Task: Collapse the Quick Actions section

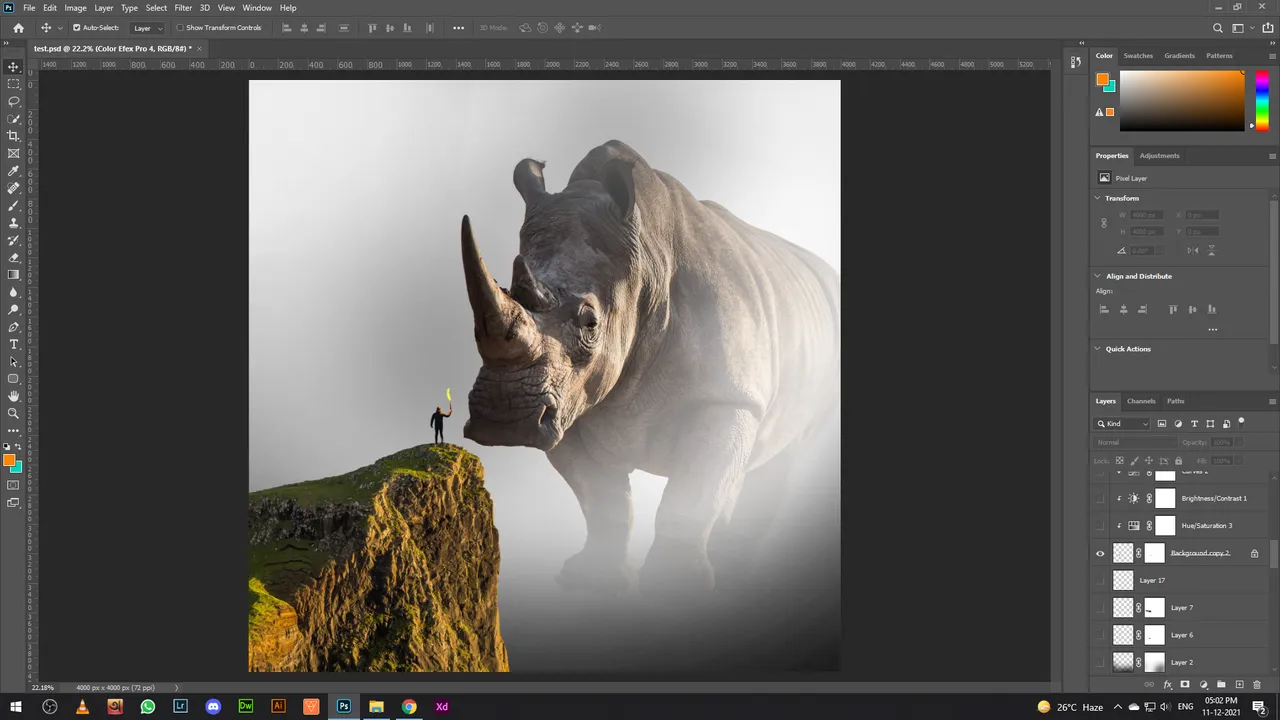Action: click(1098, 349)
